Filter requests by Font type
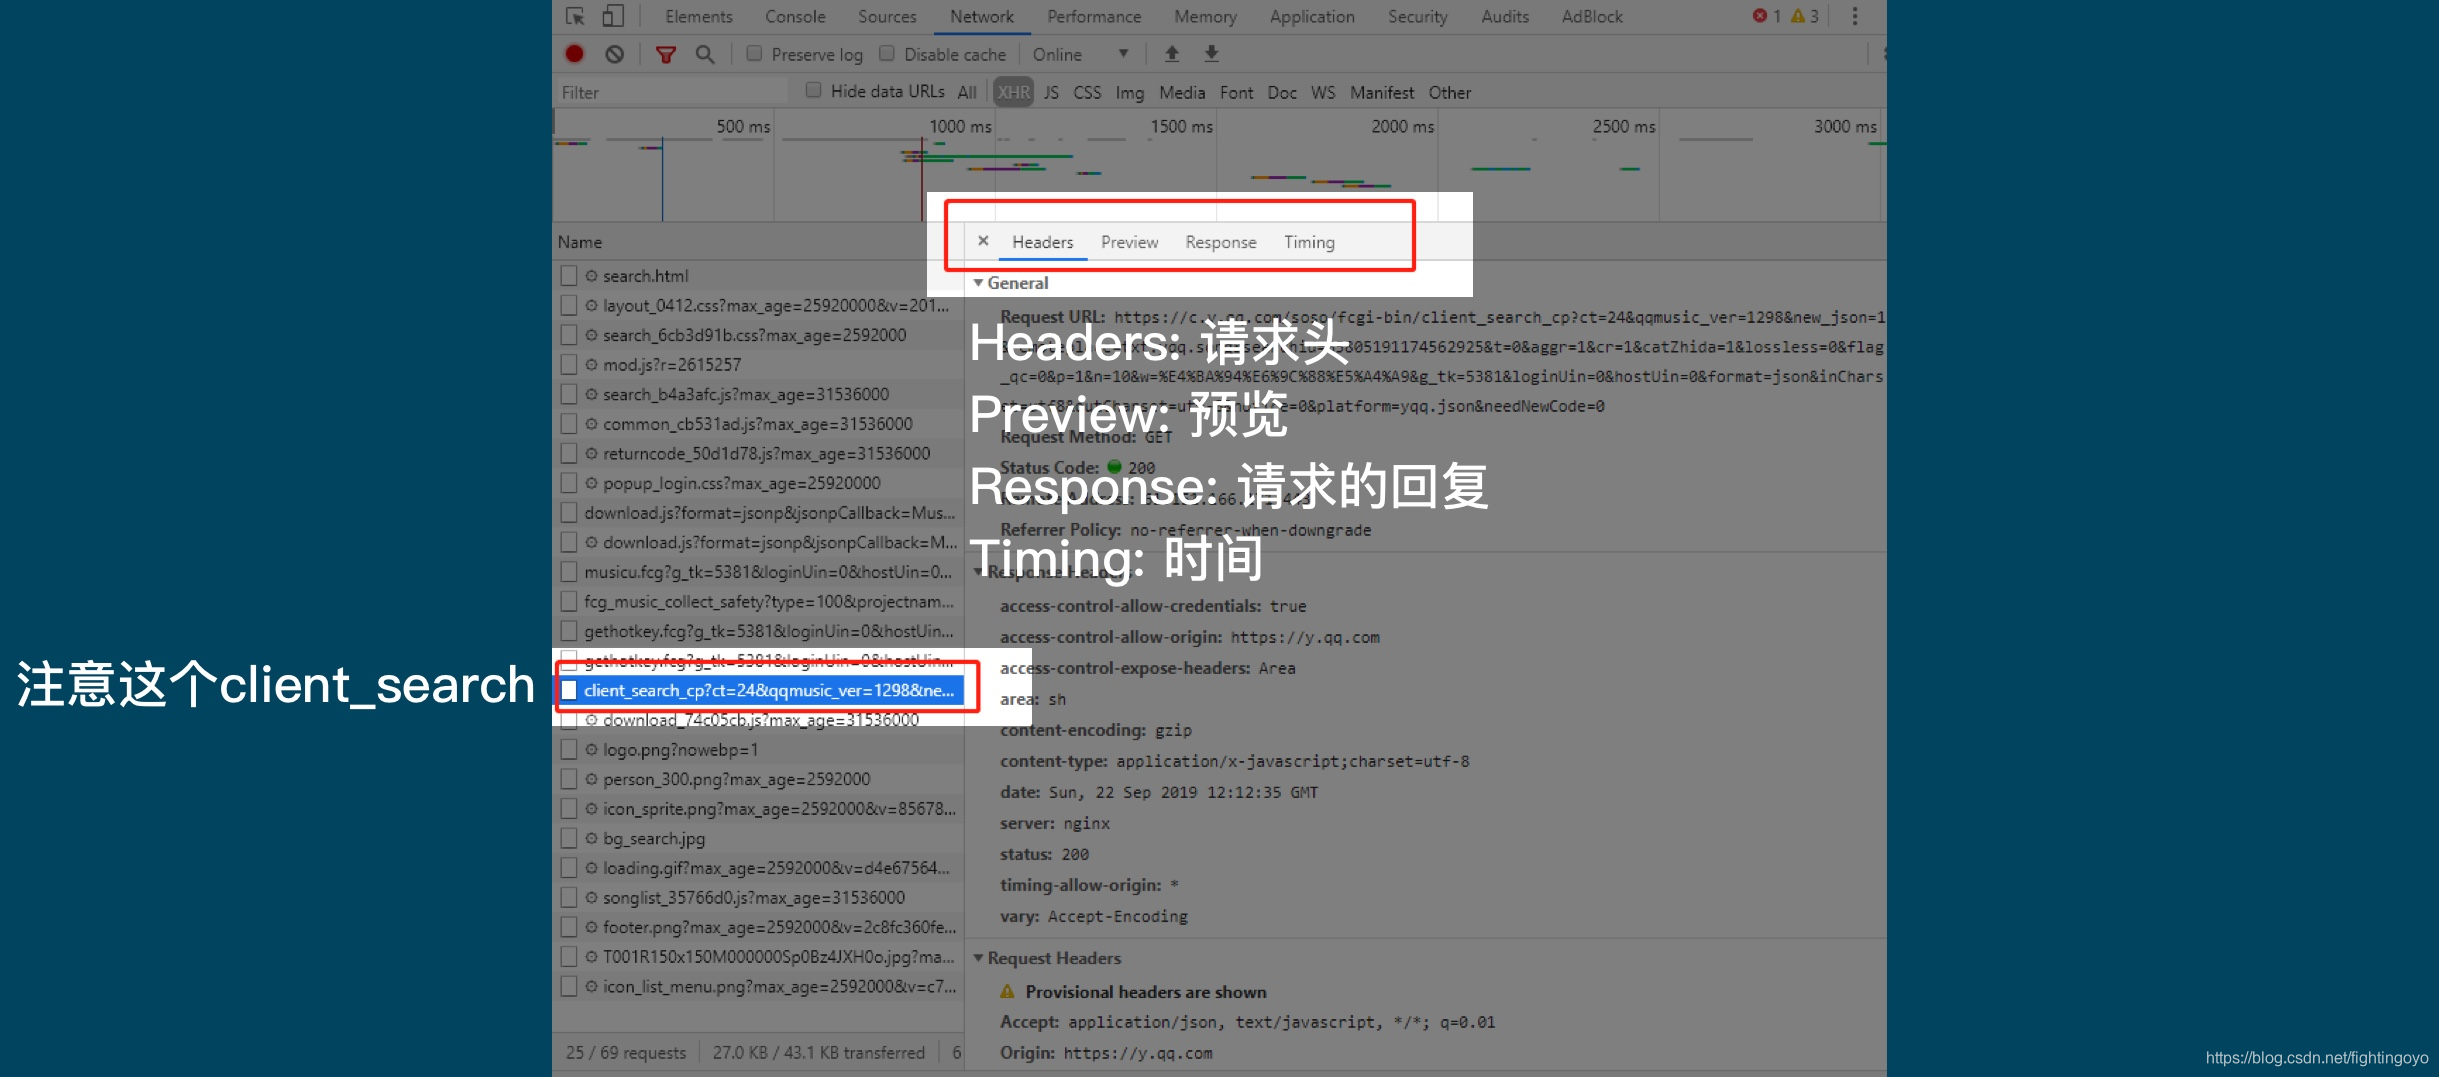Viewport: 2439px width, 1077px height. coord(1236,92)
